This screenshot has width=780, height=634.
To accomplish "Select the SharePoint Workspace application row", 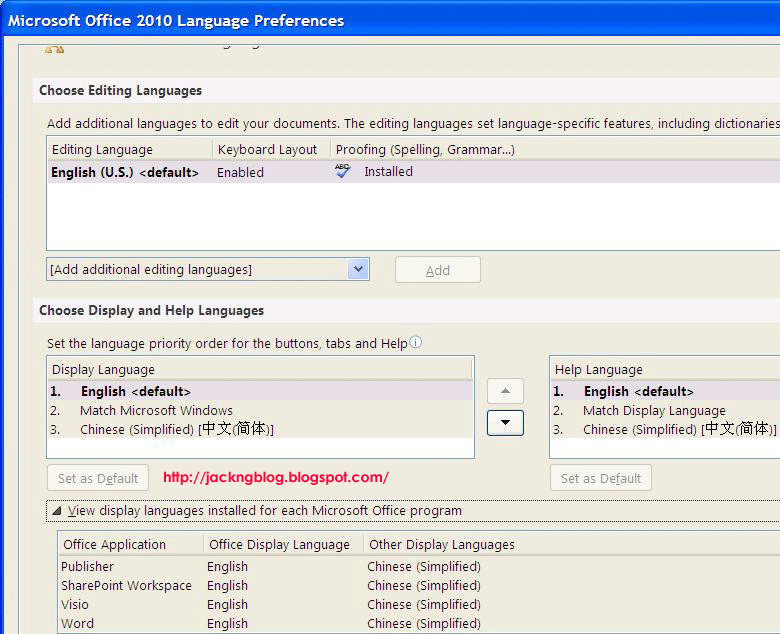I will [x=419, y=585].
